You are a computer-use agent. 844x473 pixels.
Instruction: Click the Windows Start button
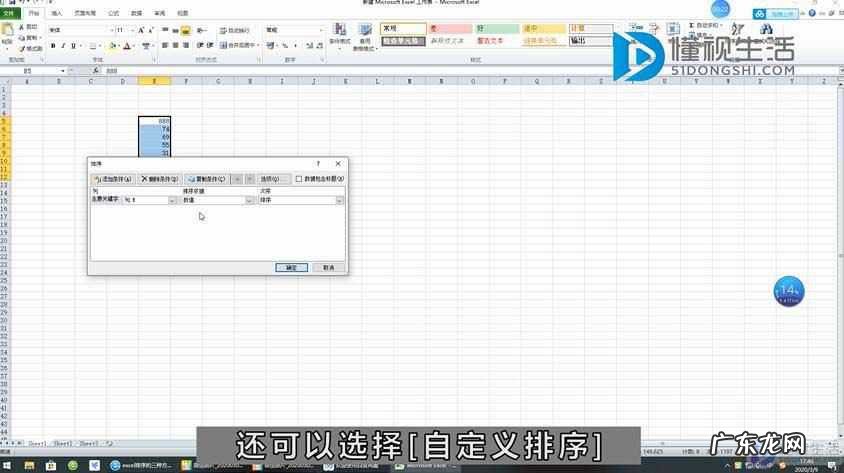coord(7,465)
